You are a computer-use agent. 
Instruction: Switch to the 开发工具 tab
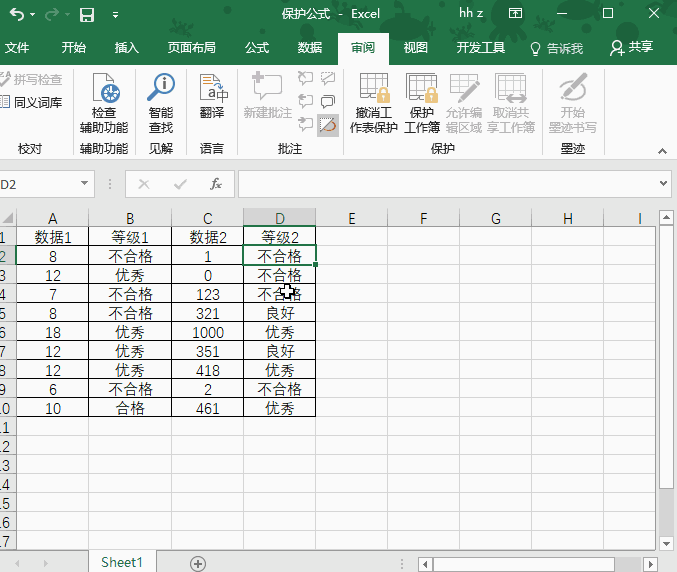481,47
